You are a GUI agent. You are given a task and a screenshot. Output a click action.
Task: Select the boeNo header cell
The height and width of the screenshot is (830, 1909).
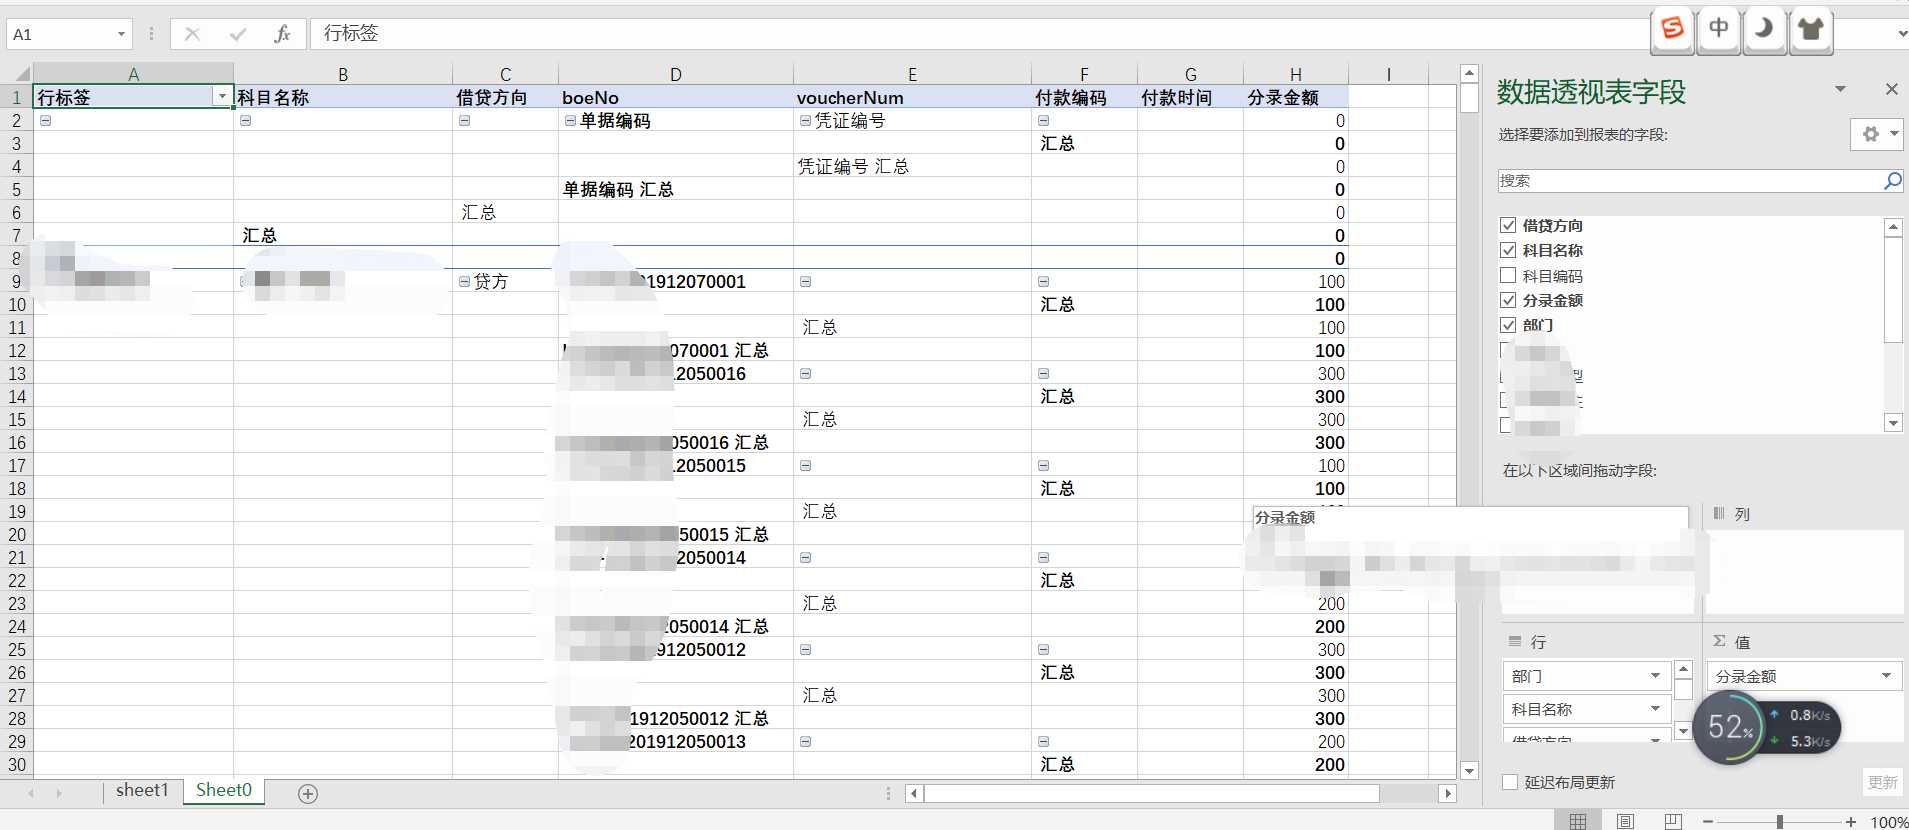click(676, 97)
